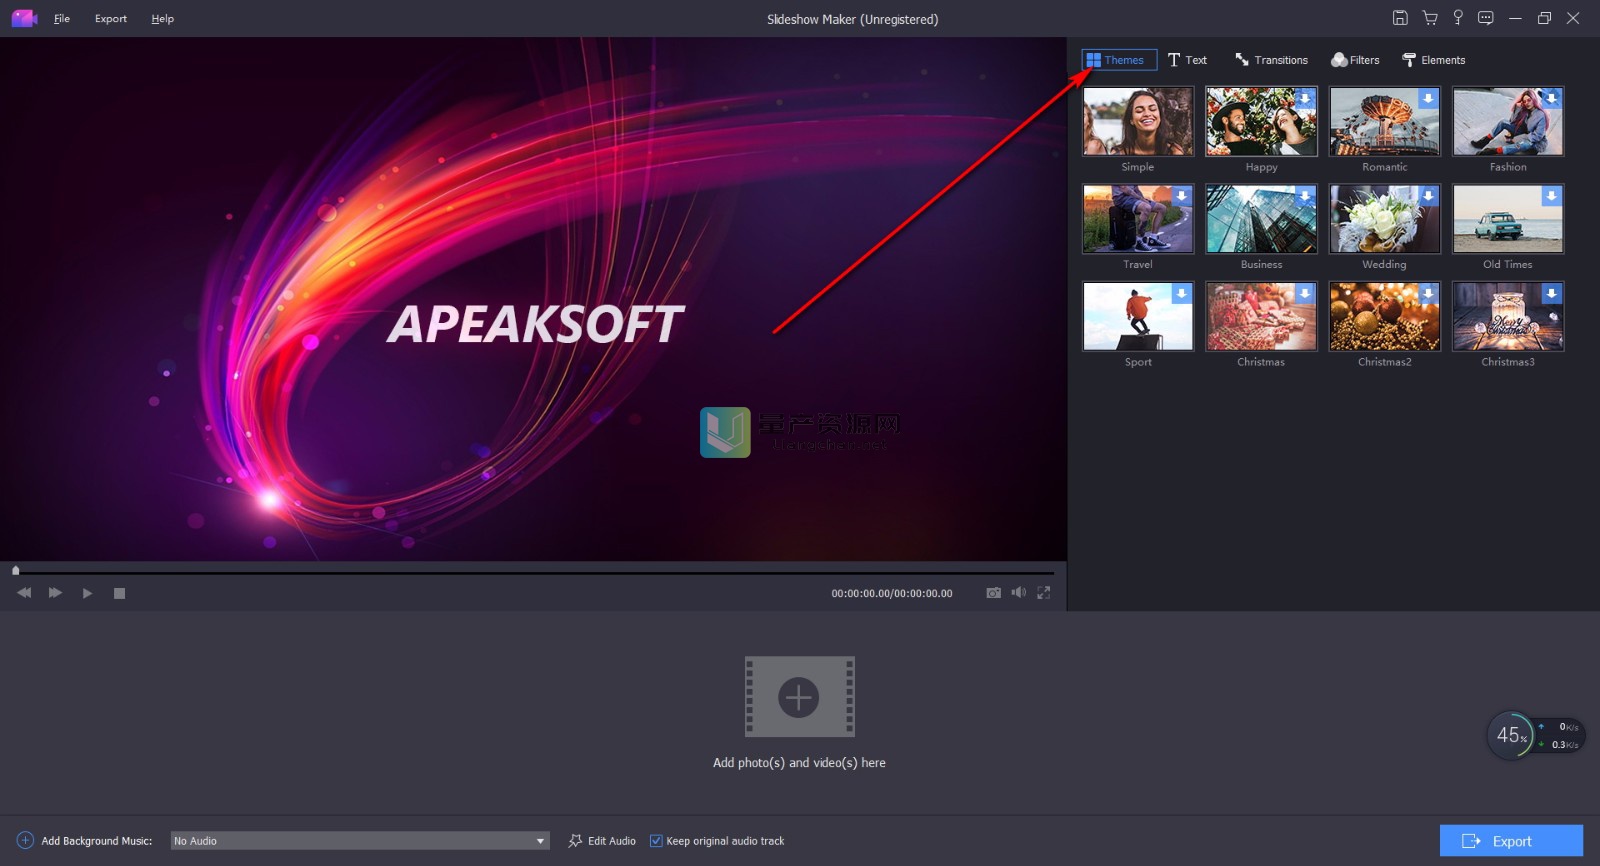Select the Romantic theme thumbnail

(x=1384, y=121)
